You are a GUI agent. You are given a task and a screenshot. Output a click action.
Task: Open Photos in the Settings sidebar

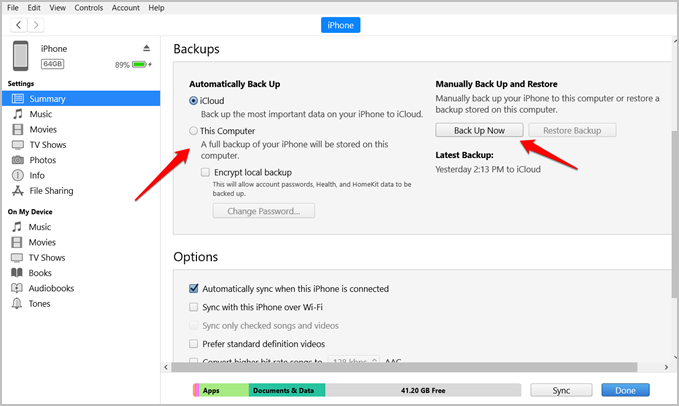tap(42, 160)
